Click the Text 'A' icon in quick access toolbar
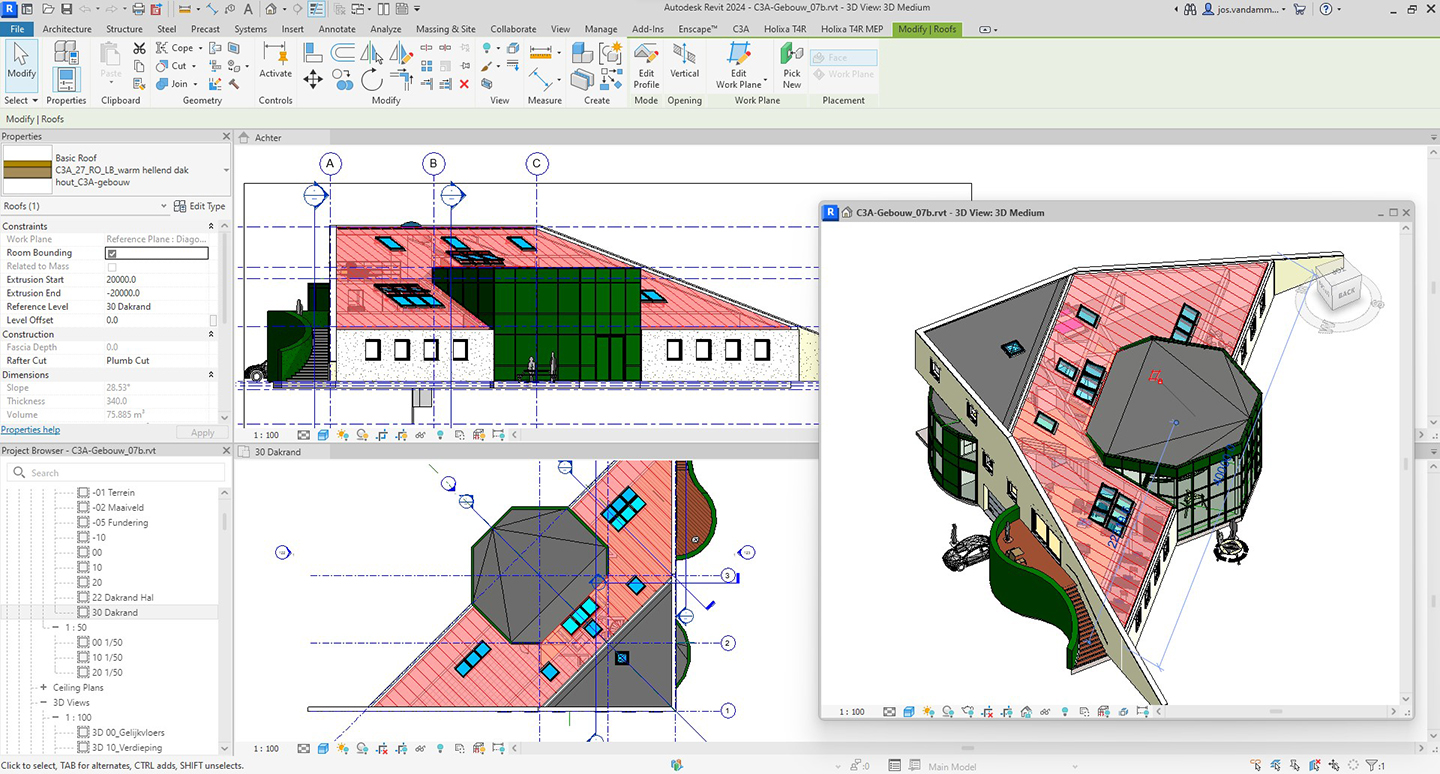 248,9
